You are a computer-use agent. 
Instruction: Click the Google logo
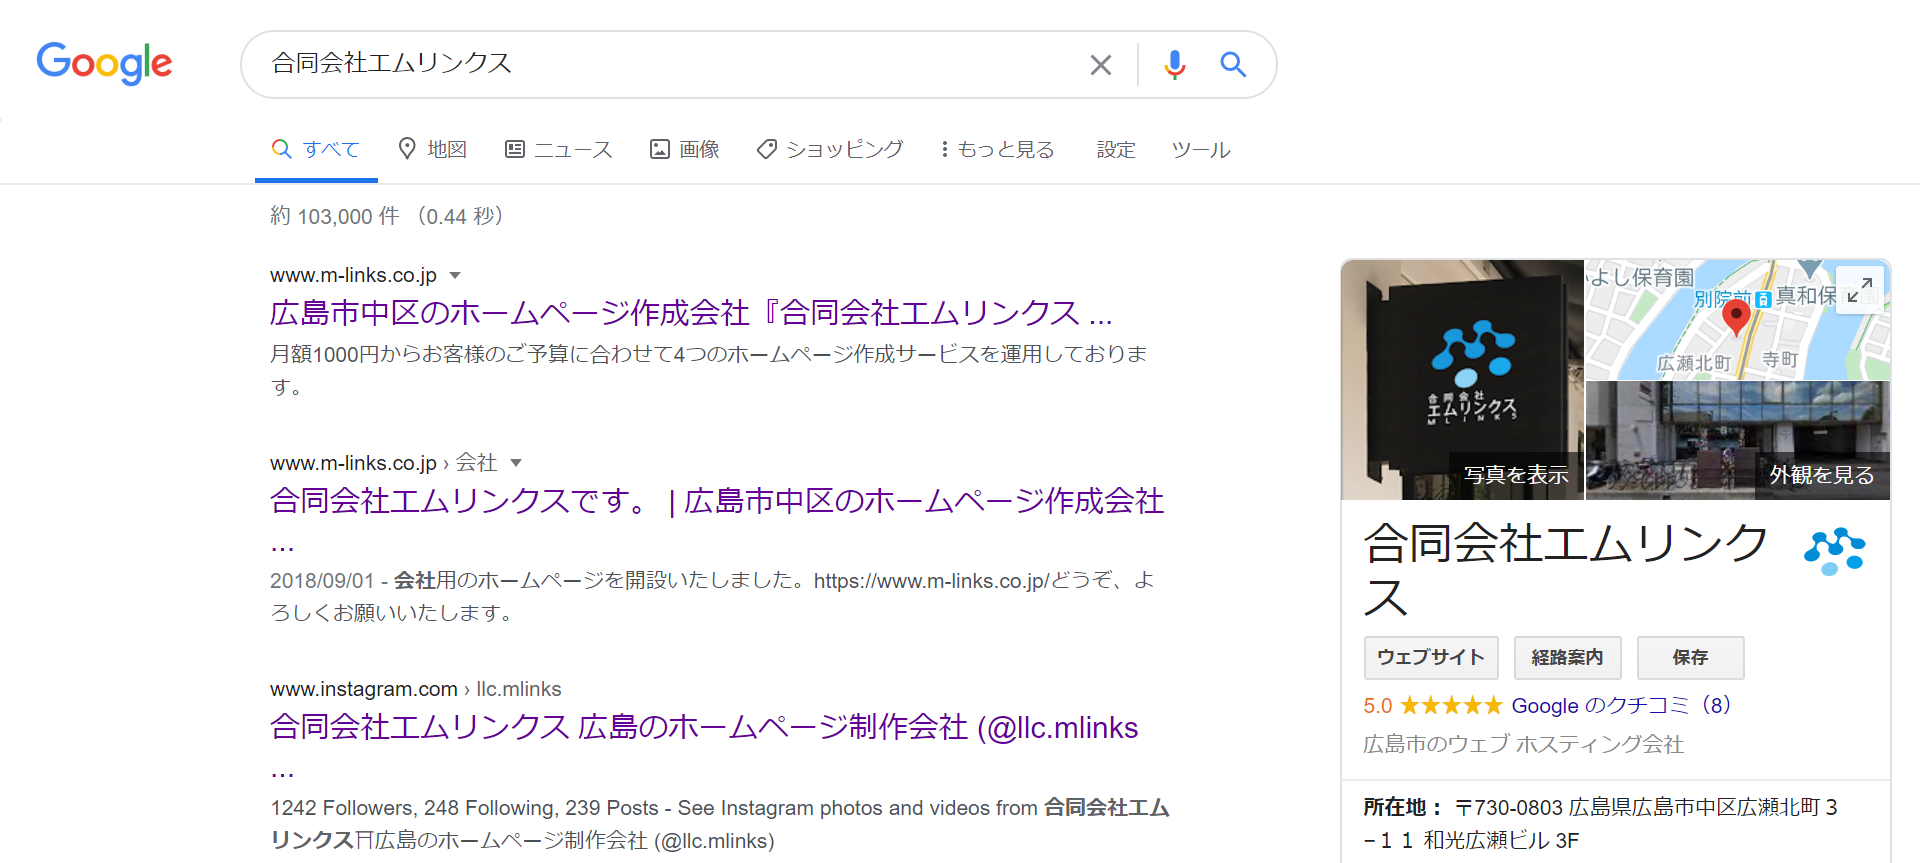click(x=104, y=63)
